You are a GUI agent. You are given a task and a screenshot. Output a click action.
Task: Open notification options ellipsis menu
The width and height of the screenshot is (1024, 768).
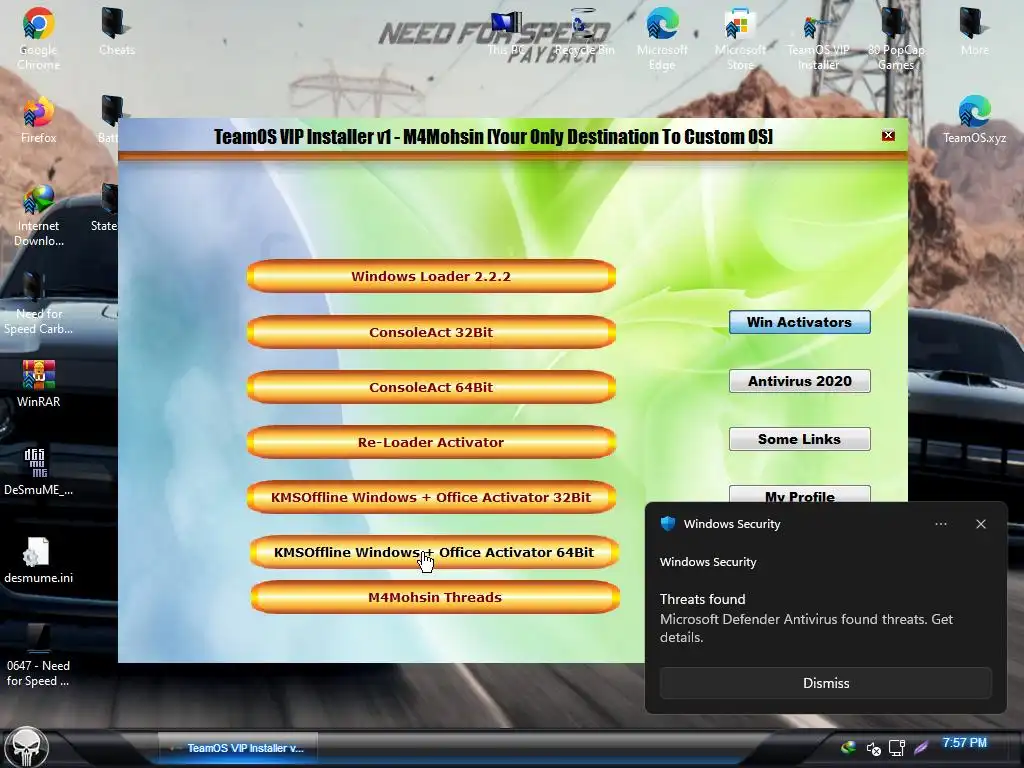pos(940,524)
